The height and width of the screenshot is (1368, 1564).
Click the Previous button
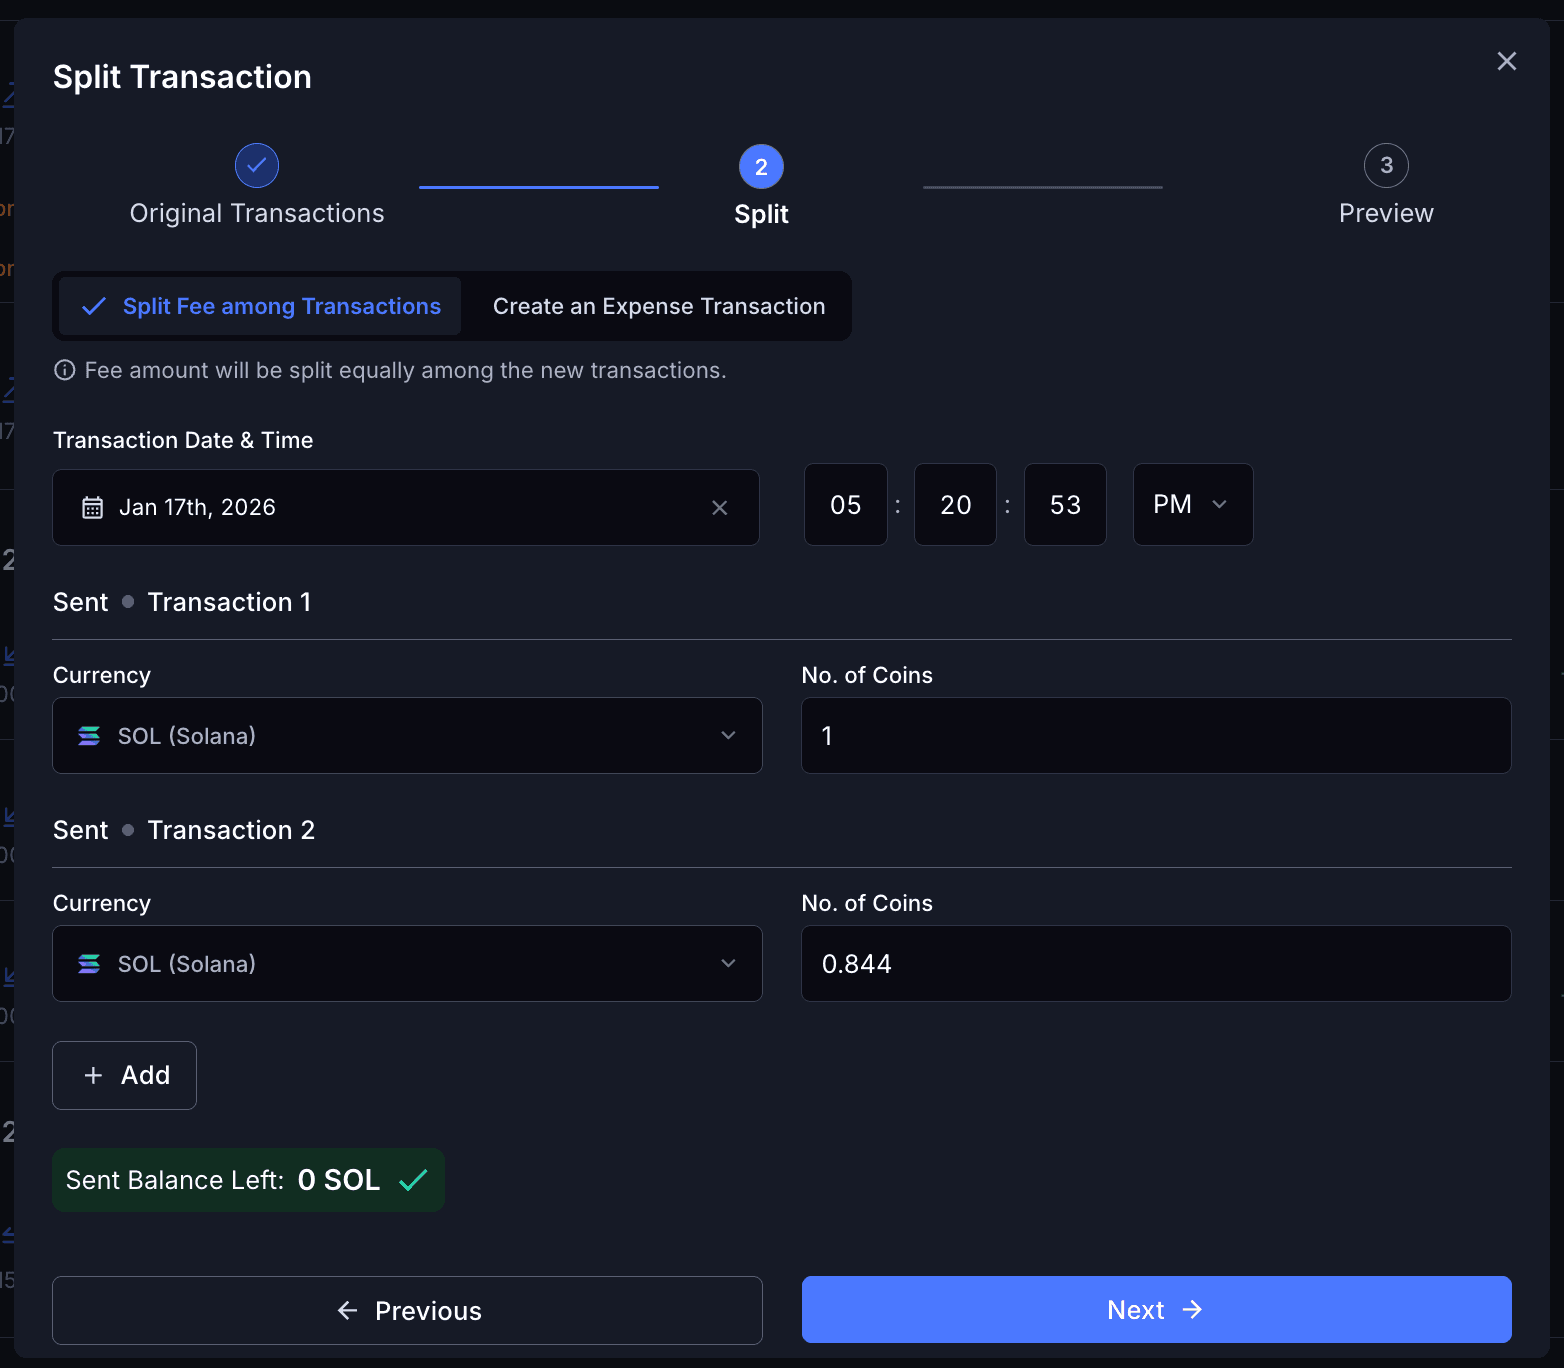[407, 1310]
